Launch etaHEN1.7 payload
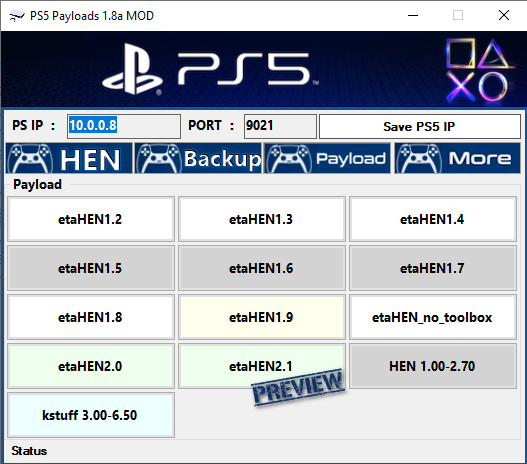The height and width of the screenshot is (464, 527). pos(433,268)
